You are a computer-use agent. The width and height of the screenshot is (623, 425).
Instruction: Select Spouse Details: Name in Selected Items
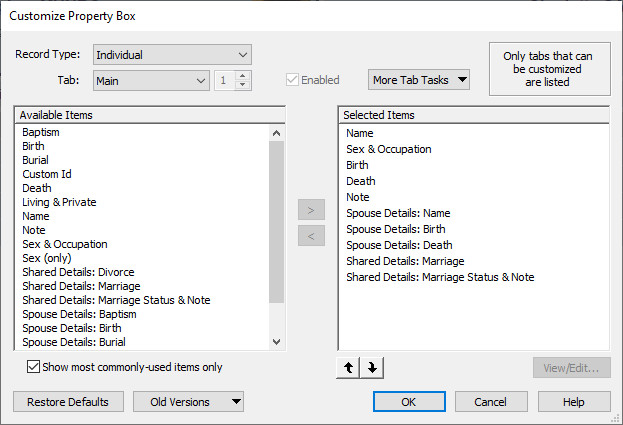point(398,213)
